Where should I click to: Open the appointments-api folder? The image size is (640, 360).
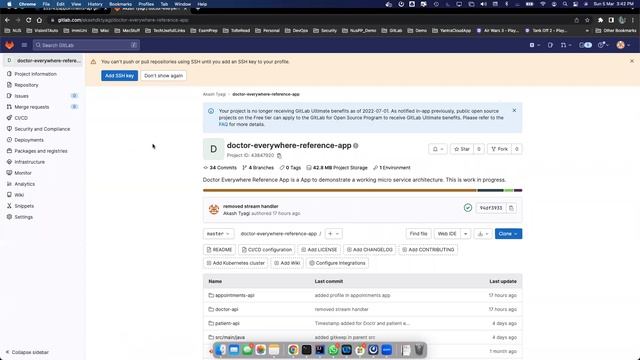pyautogui.click(x=235, y=295)
